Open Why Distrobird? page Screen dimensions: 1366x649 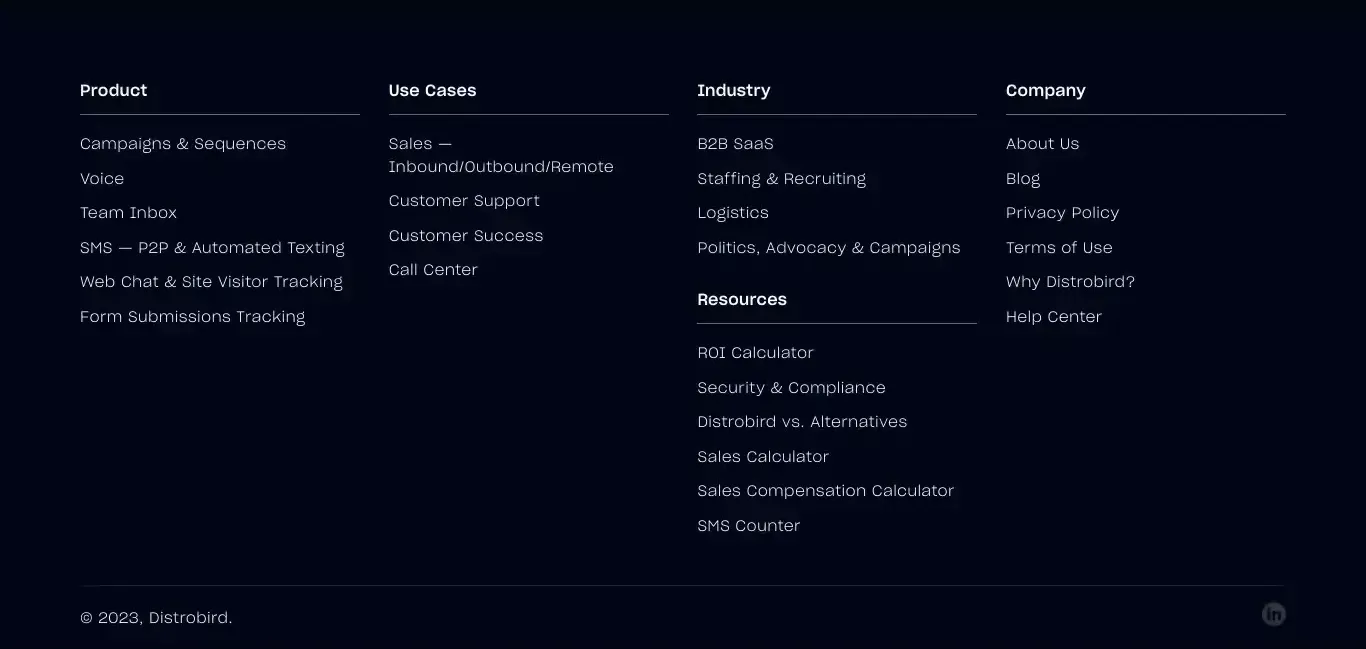pos(1070,282)
